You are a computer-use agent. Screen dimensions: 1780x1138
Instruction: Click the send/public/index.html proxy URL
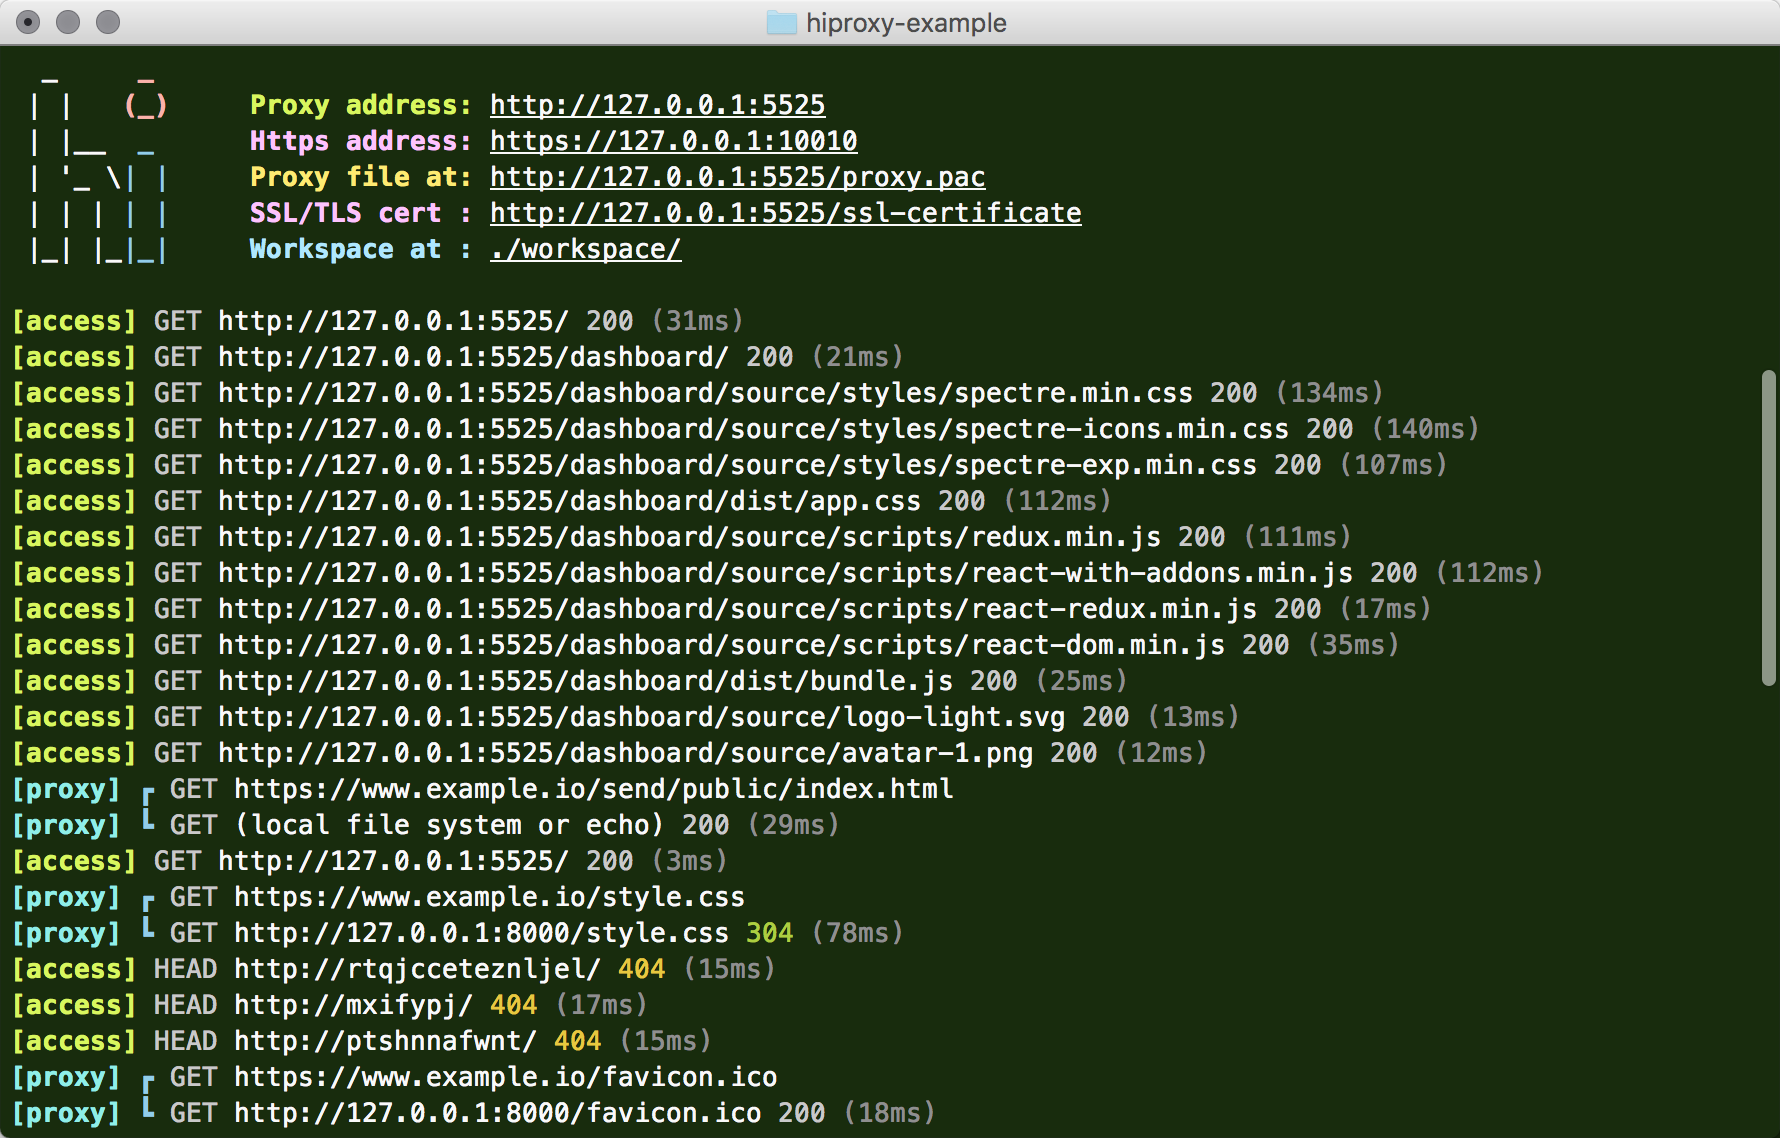tap(594, 789)
